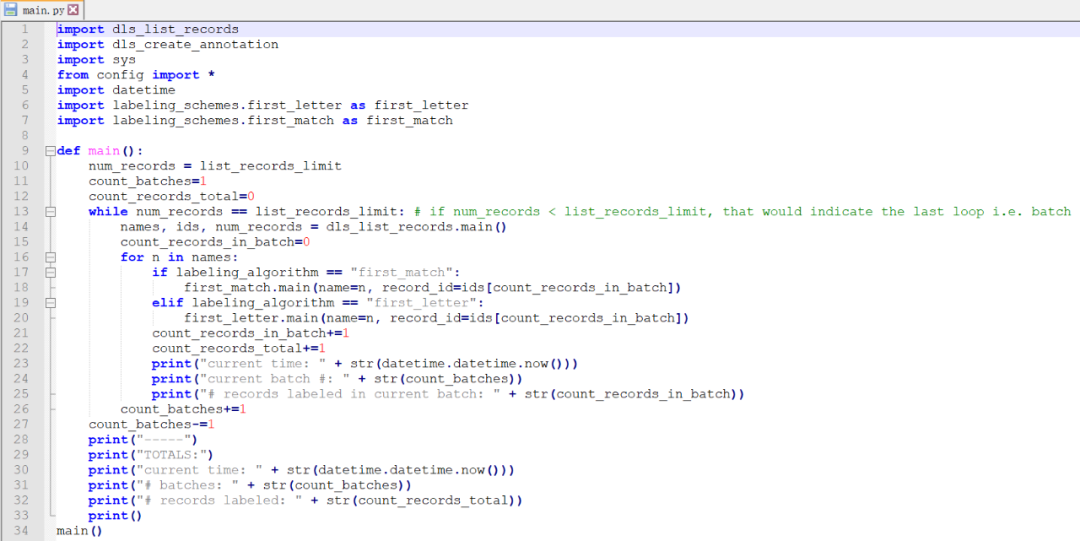Screen dimensions: 1080x541
Task: Click line number 27 in the margin
Action: (x=21, y=425)
